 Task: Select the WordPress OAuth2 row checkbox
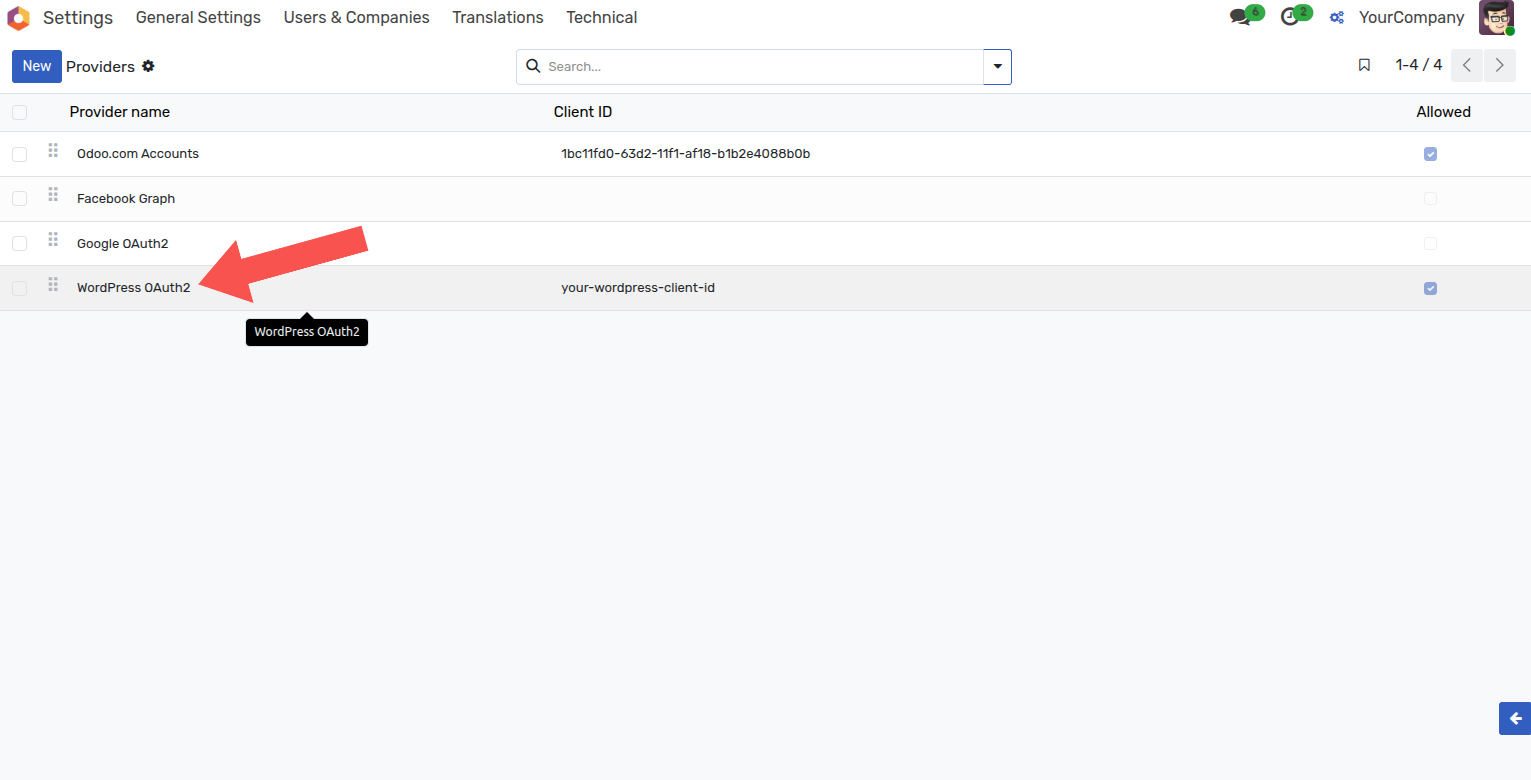tap(20, 289)
